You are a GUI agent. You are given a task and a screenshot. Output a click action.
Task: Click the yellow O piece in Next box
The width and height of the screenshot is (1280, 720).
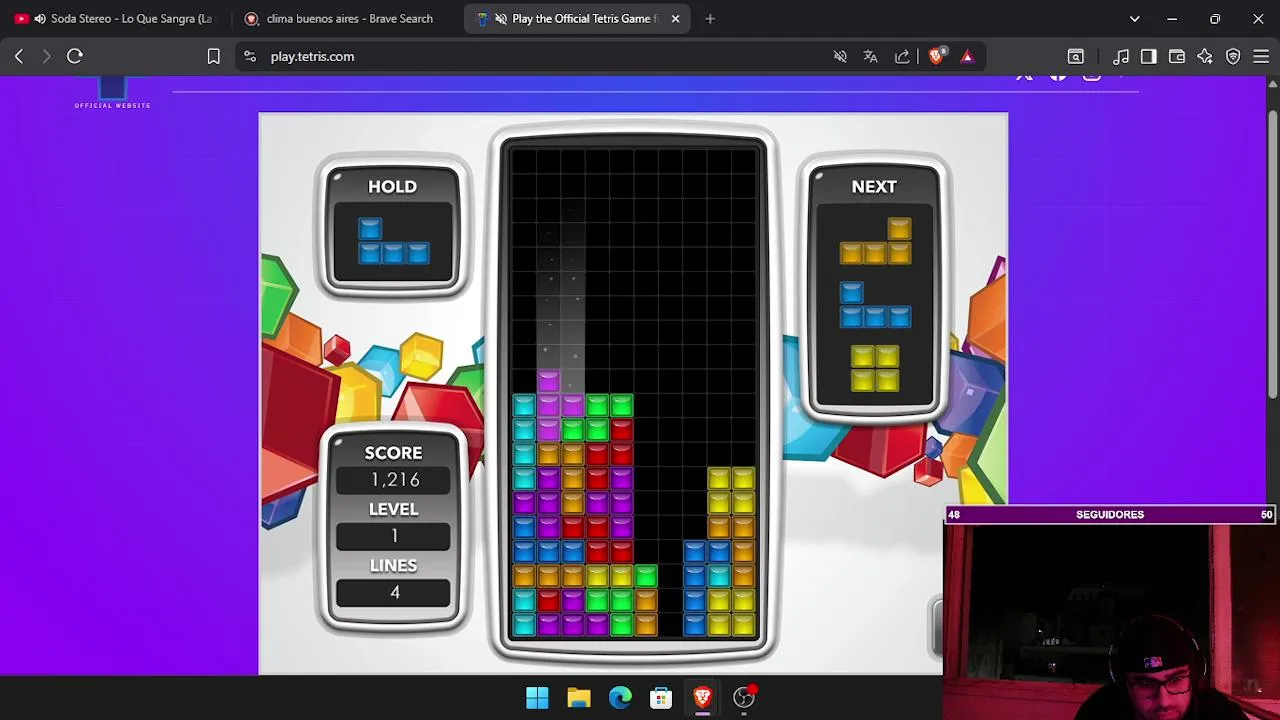(x=875, y=367)
